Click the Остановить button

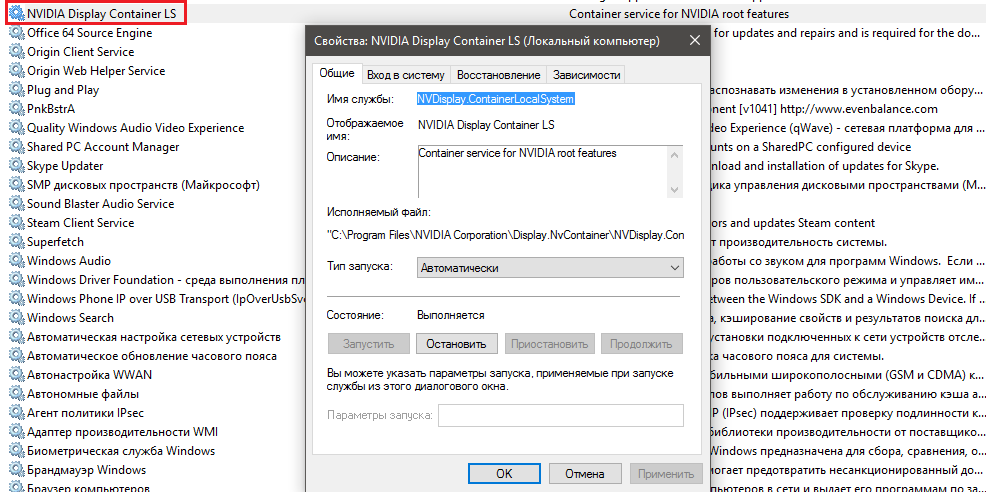point(457,344)
